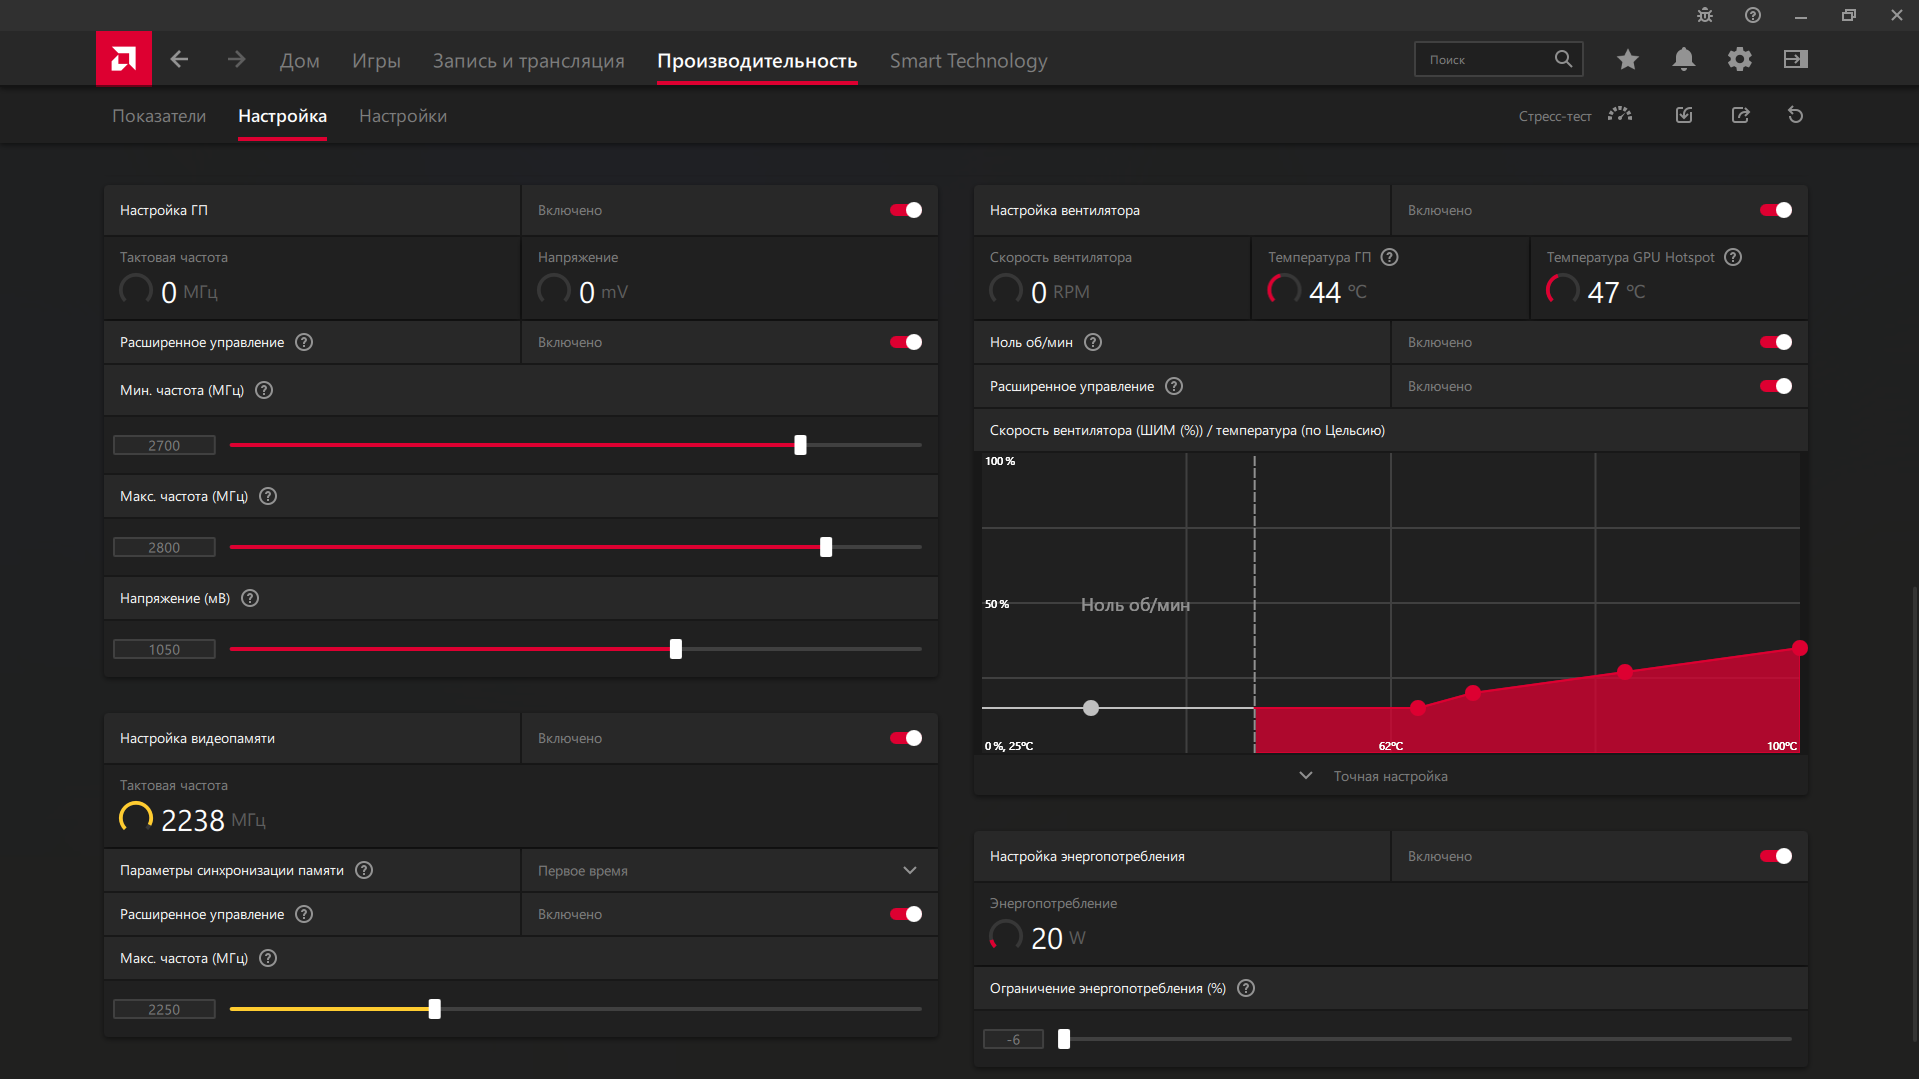The width and height of the screenshot is (1919, 1079).
Task: Toggle the sidebar panel expander icon
Action: click(x=1795, y=60)
